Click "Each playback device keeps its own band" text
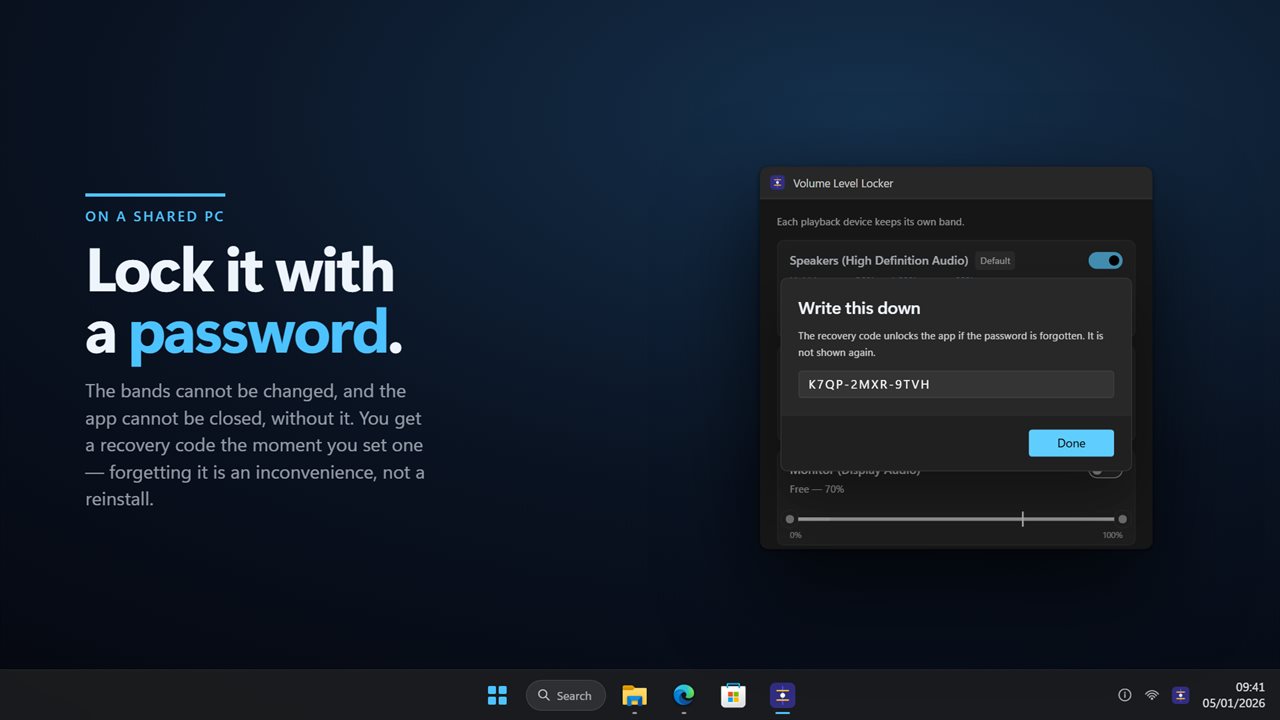The image size is (1280, 720). 870,221
